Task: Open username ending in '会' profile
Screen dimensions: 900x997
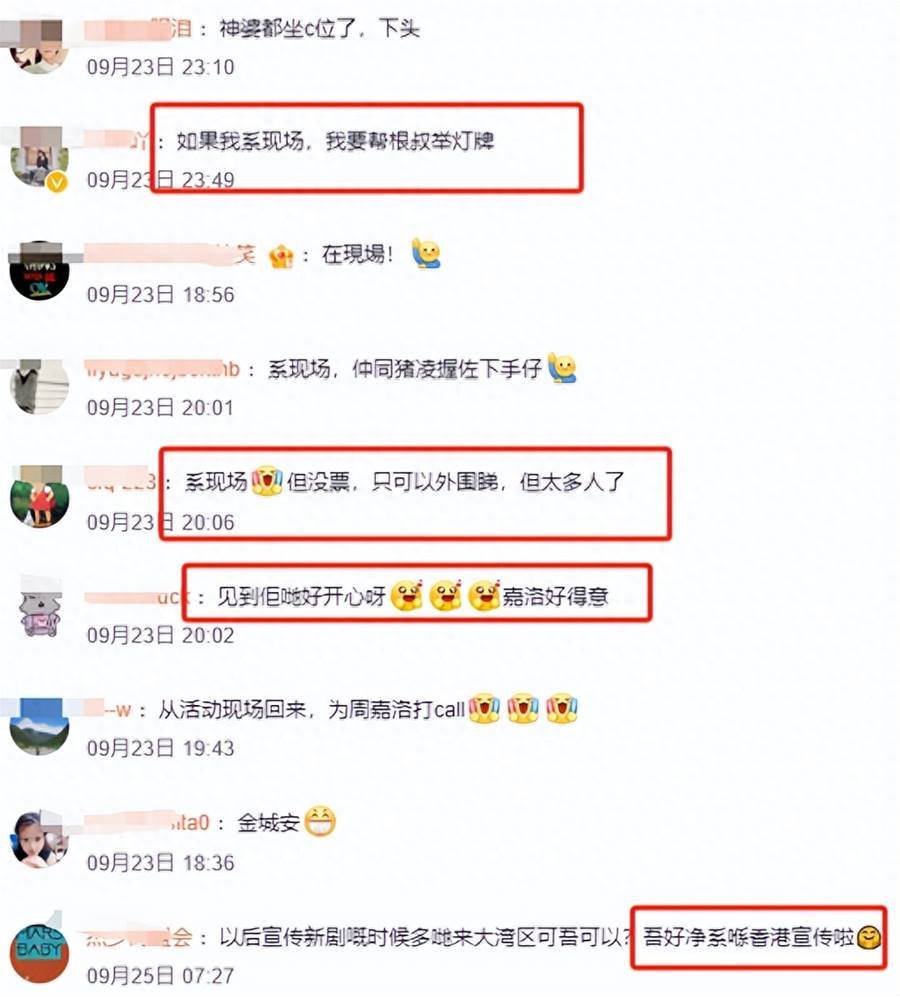Action: 139,937
